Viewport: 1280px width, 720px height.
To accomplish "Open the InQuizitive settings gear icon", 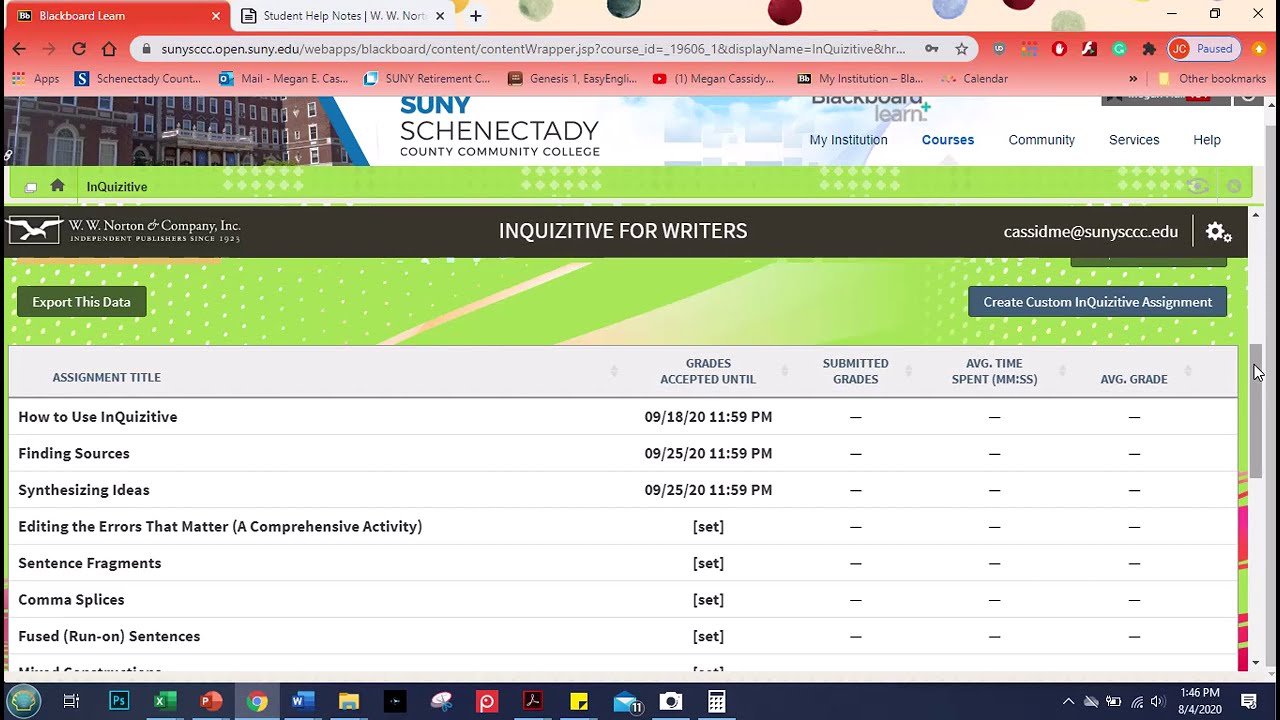I will click(x=1218, y=232).
